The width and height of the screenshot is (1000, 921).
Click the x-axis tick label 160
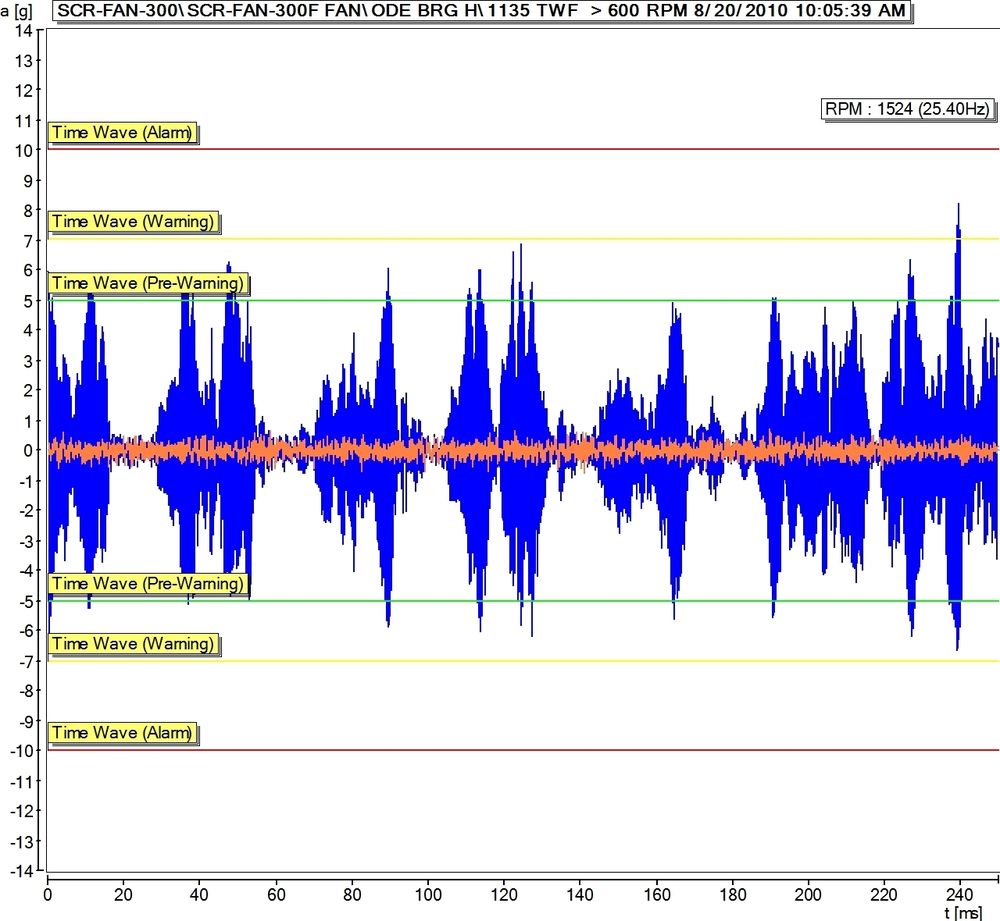click(x=656, y=894)
